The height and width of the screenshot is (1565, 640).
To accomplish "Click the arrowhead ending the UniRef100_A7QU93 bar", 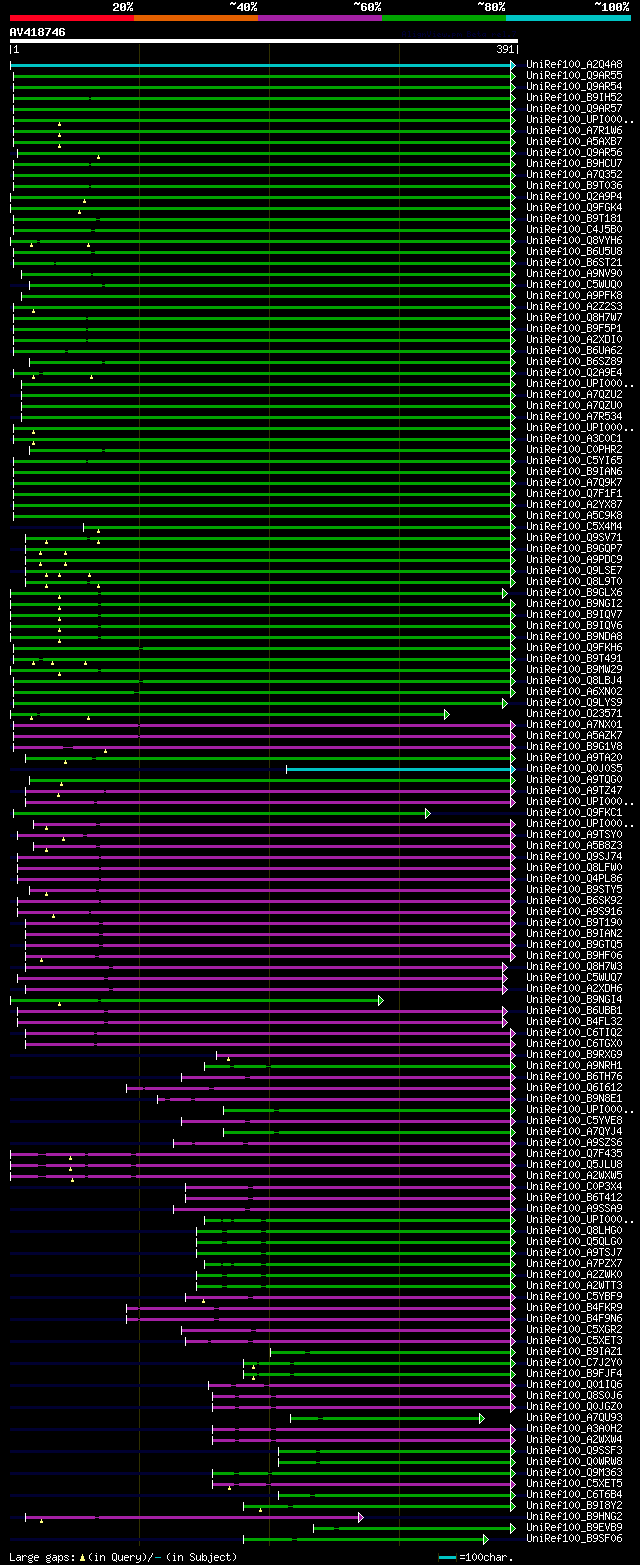I will click(x=482, y=1418).
